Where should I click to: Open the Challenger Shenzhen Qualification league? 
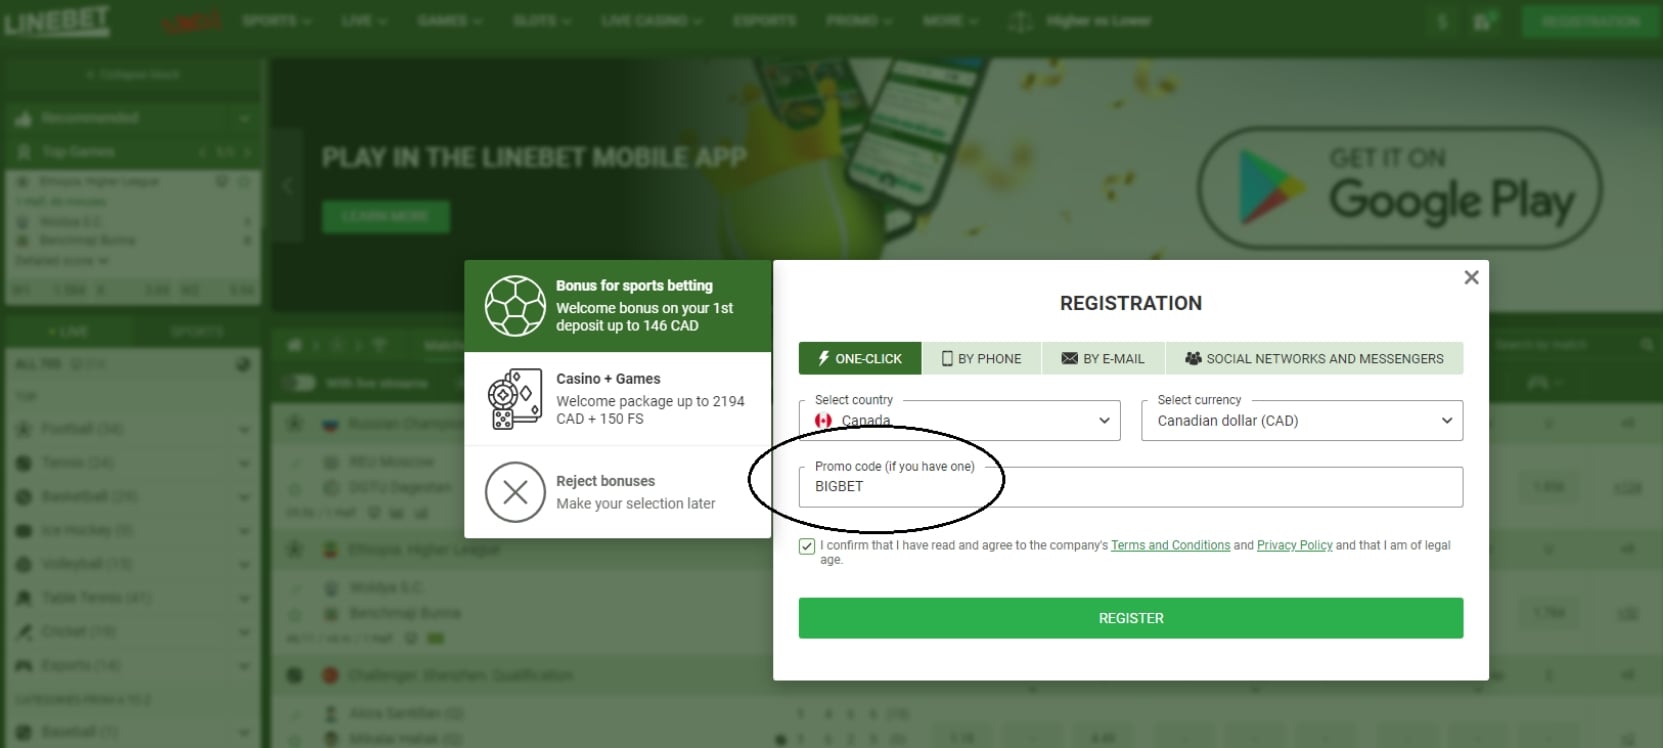click(460, 675)
